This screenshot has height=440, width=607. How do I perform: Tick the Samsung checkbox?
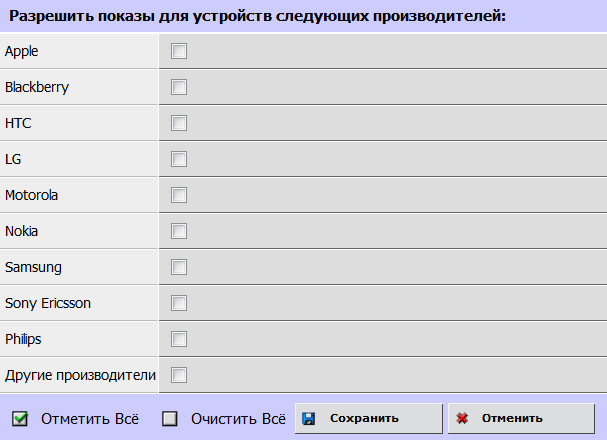pyautogui.click(x=179, y=267)
